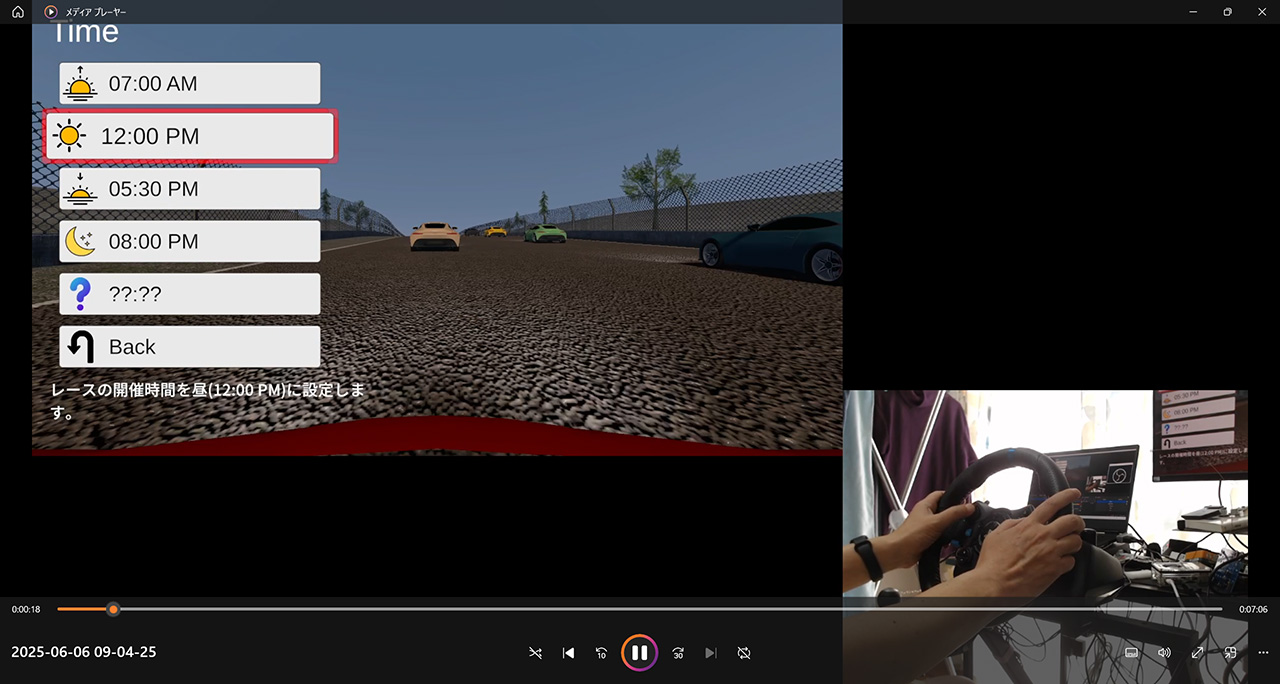Open the volume control
The height and width of the screenshot is (684, 1280).
(x=1164, y=653)
